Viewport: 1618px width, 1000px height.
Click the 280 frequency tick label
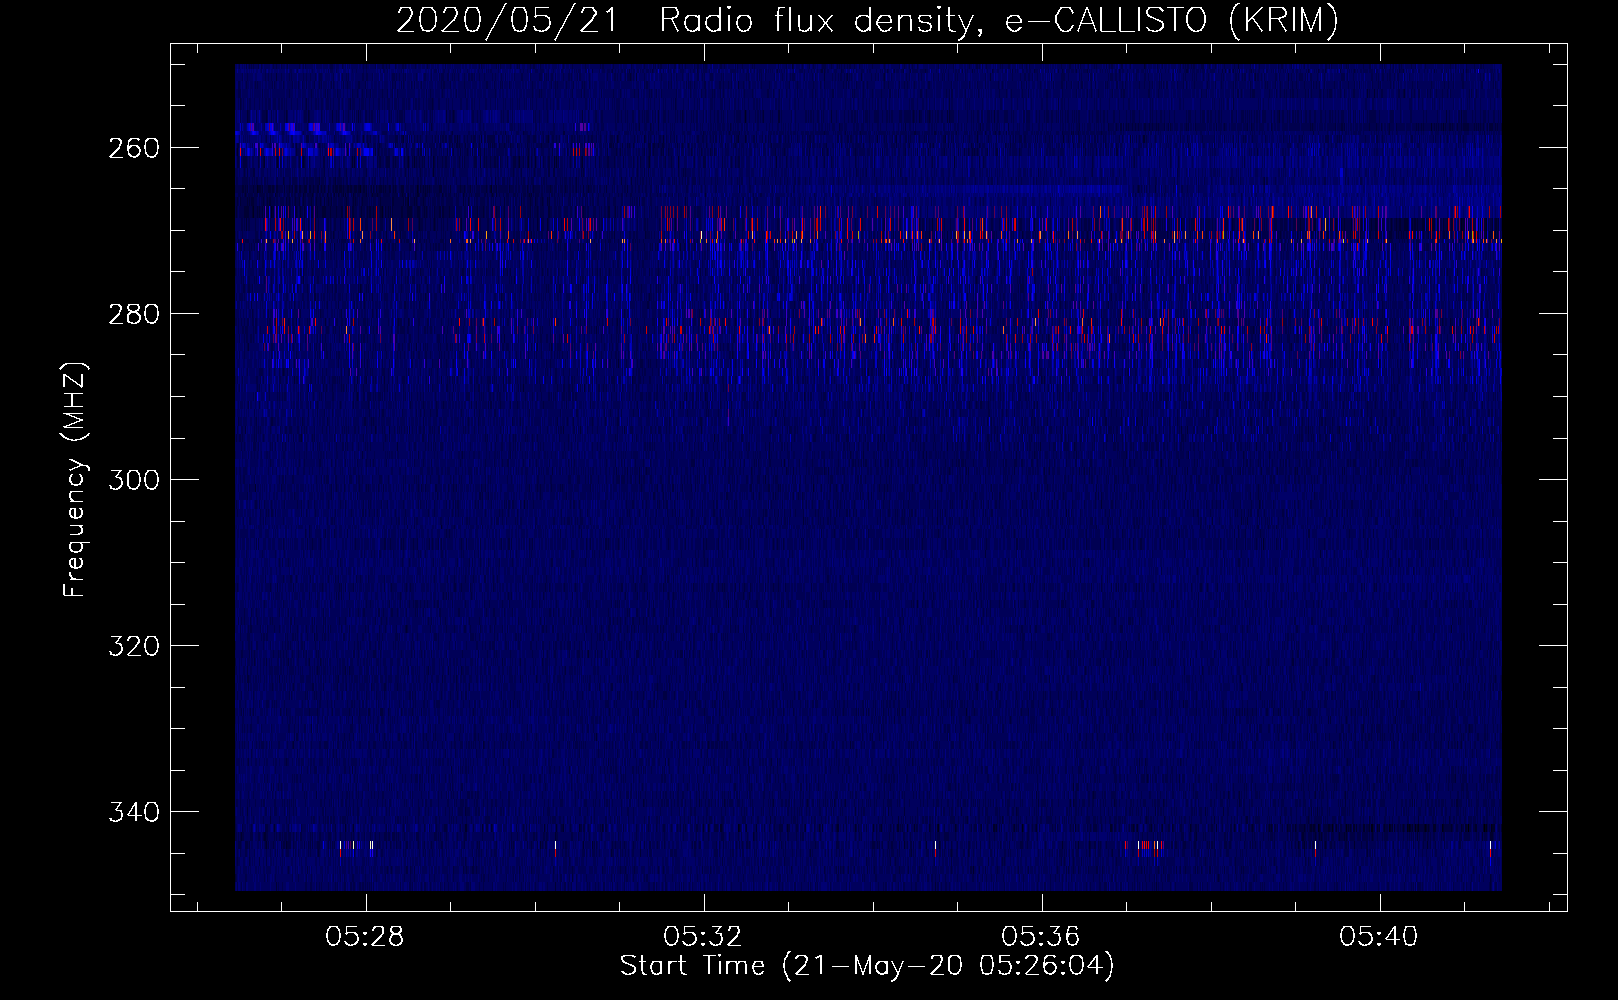134,314
